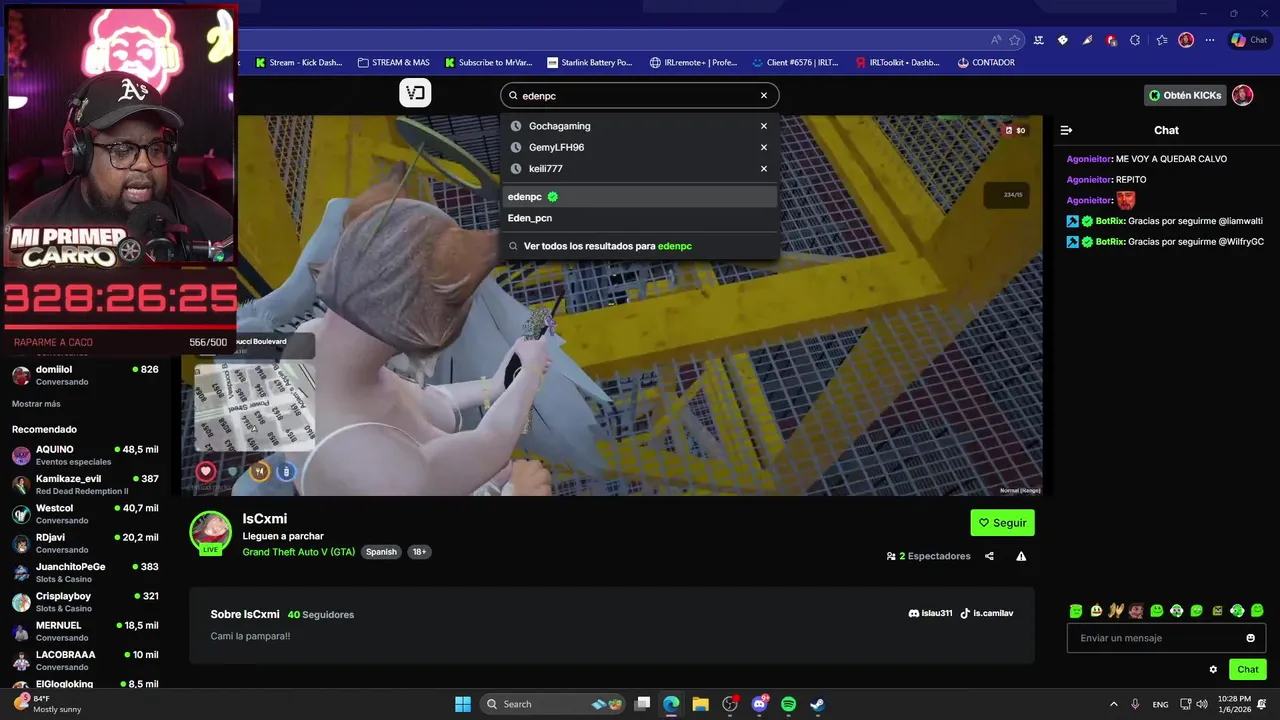Open Westcol recommended channel

[x=85, y=514]
